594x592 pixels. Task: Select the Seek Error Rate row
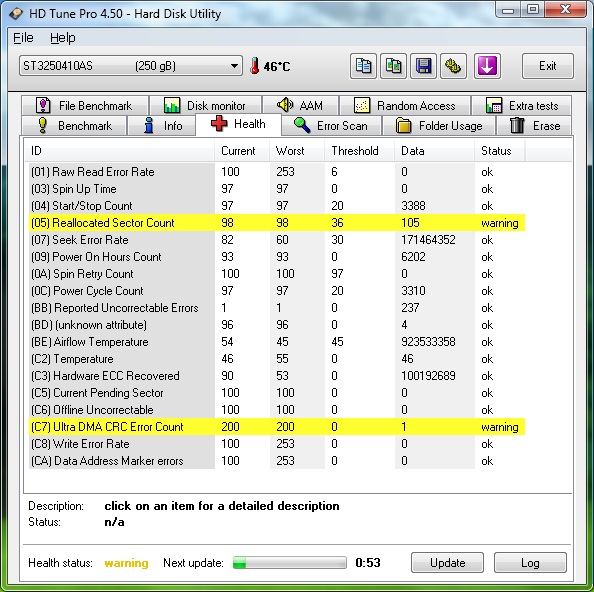coord(277,240)
